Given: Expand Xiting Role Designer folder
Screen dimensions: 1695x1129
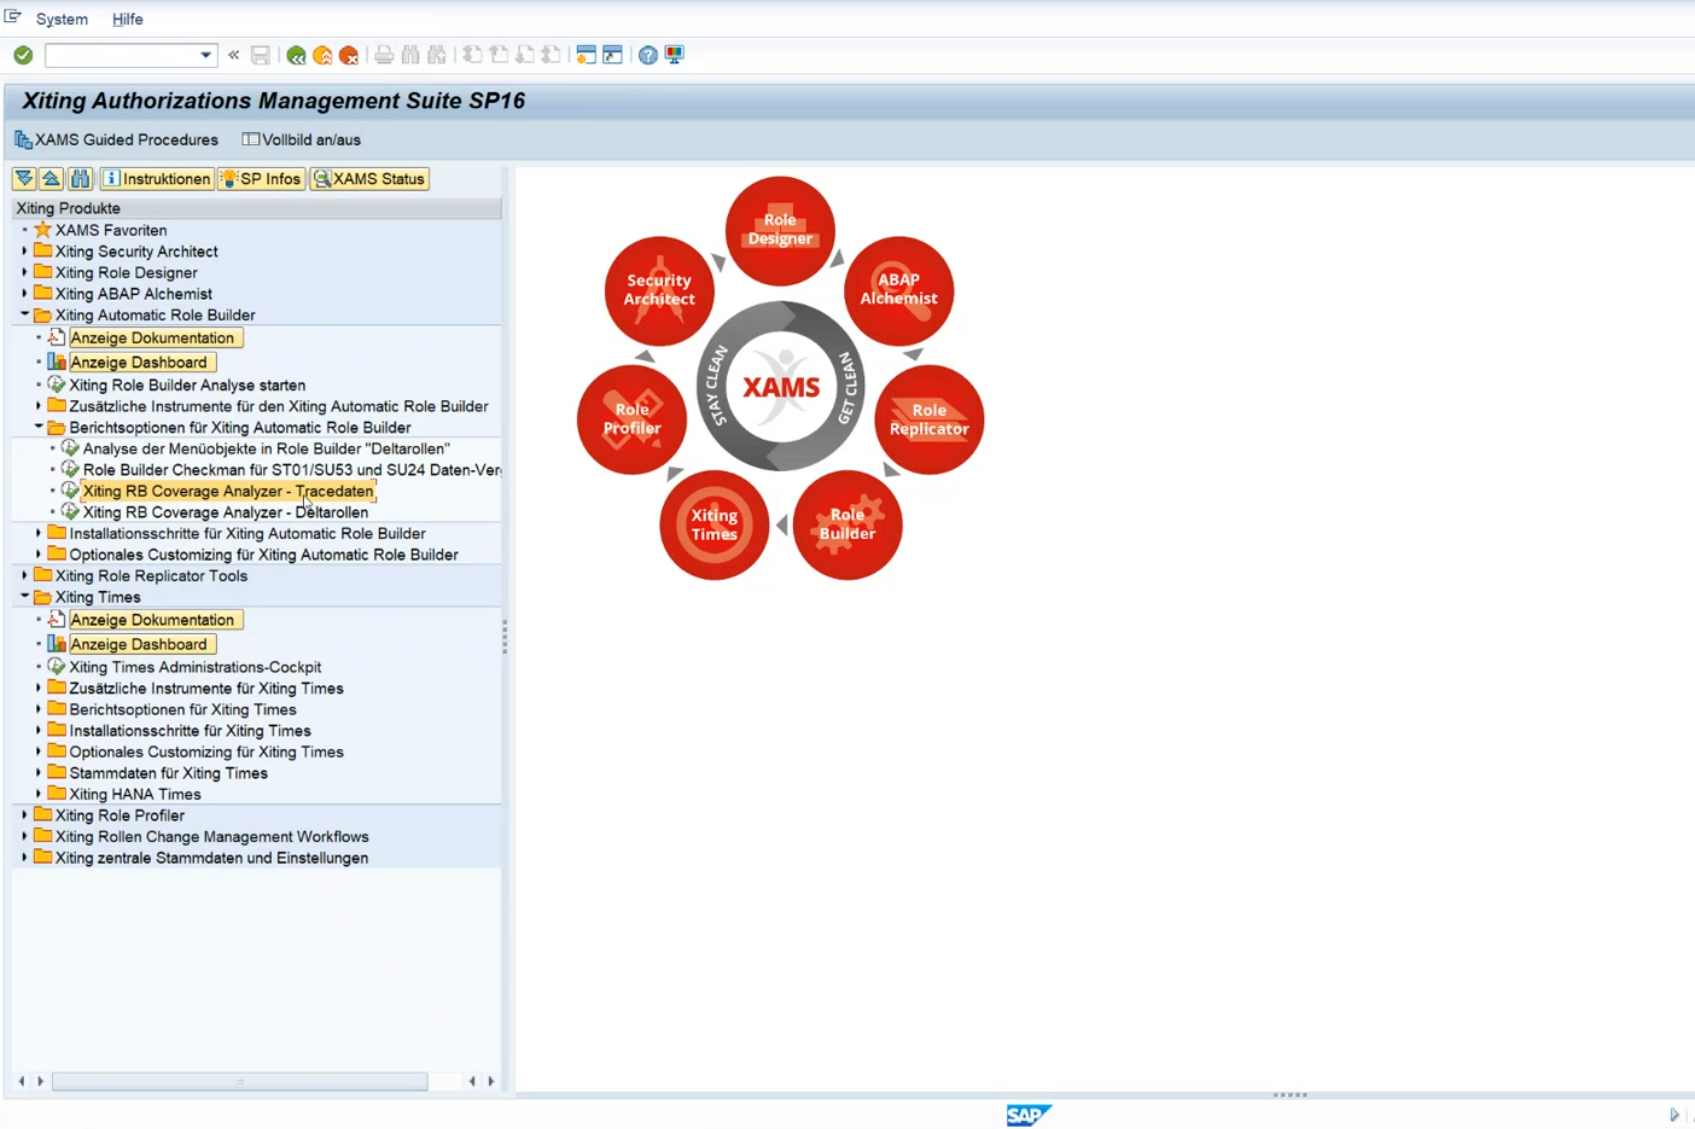Looking at the screenshot, I should [25, 272].
